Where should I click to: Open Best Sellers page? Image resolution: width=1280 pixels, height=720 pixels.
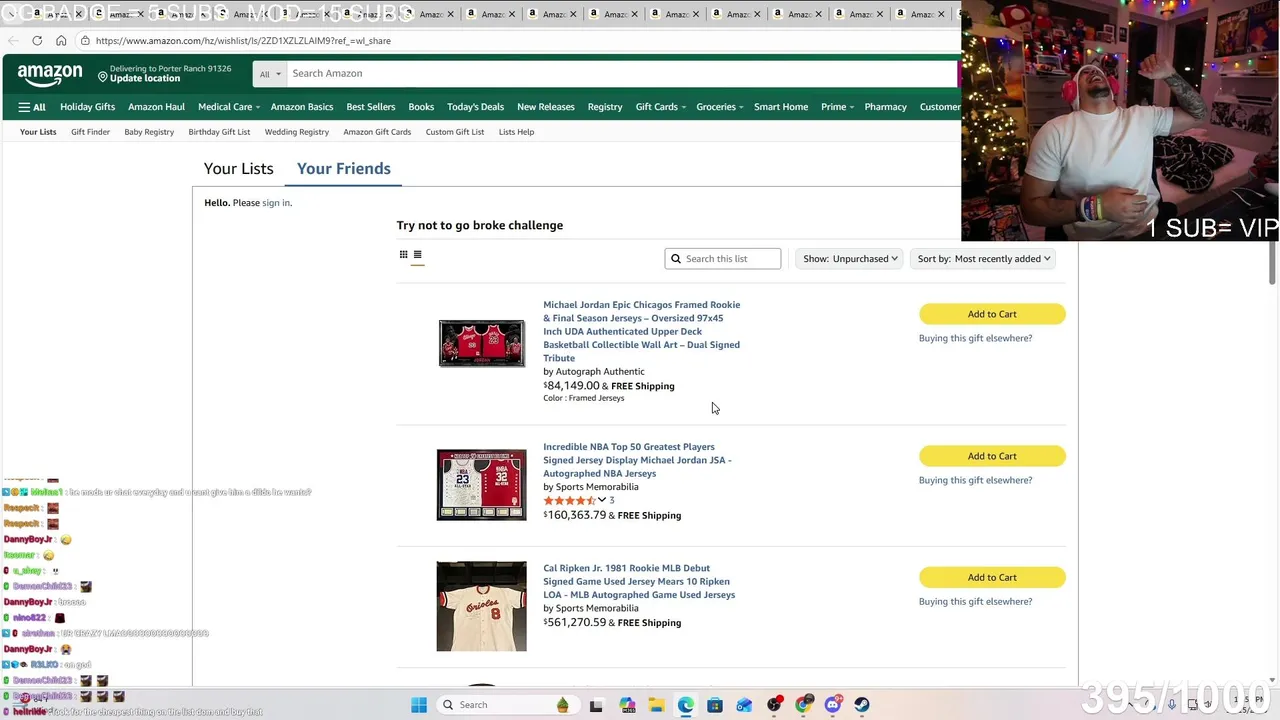371,107
